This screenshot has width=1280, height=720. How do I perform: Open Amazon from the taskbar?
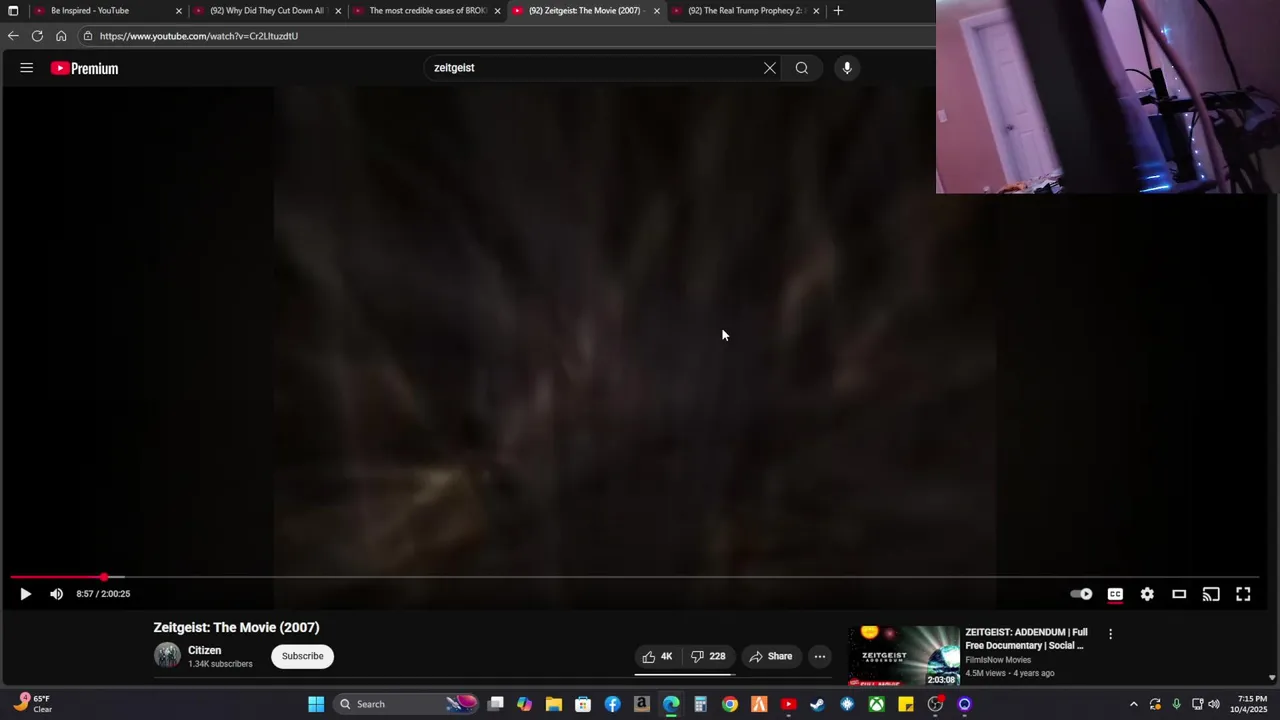coord(642,704)
